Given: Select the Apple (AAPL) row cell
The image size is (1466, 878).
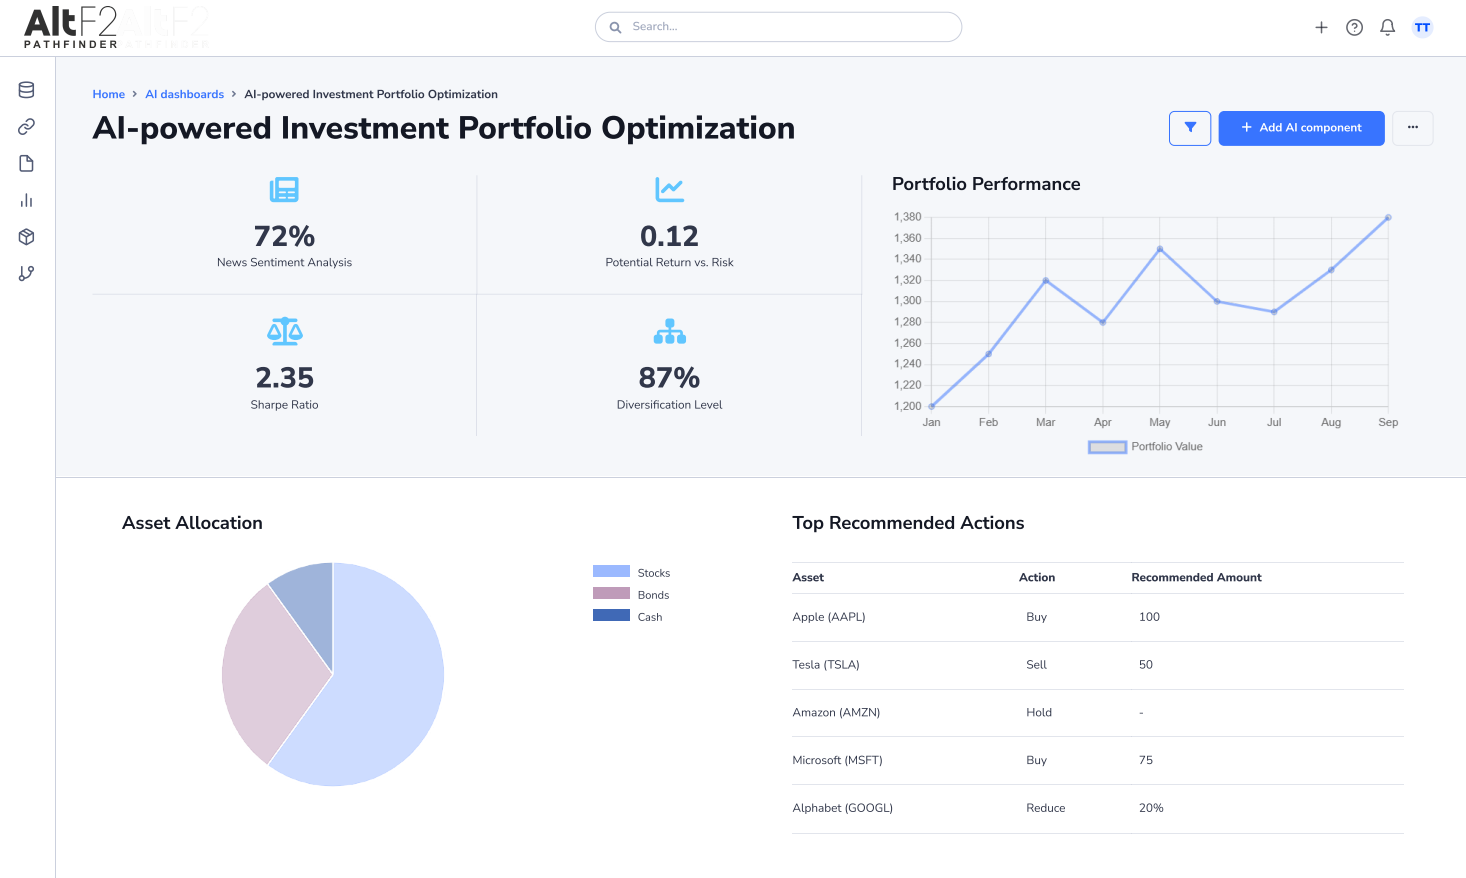Looking at the screenshot, I should pyautogui.click(x=829, y=617).
